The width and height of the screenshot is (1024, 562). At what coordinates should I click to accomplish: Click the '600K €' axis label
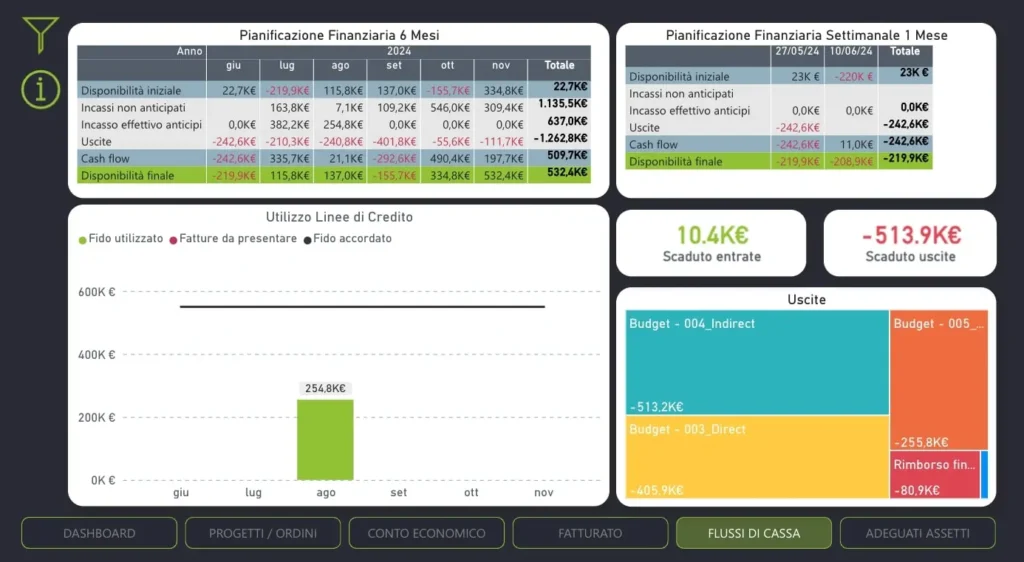(x=97, y=292)
